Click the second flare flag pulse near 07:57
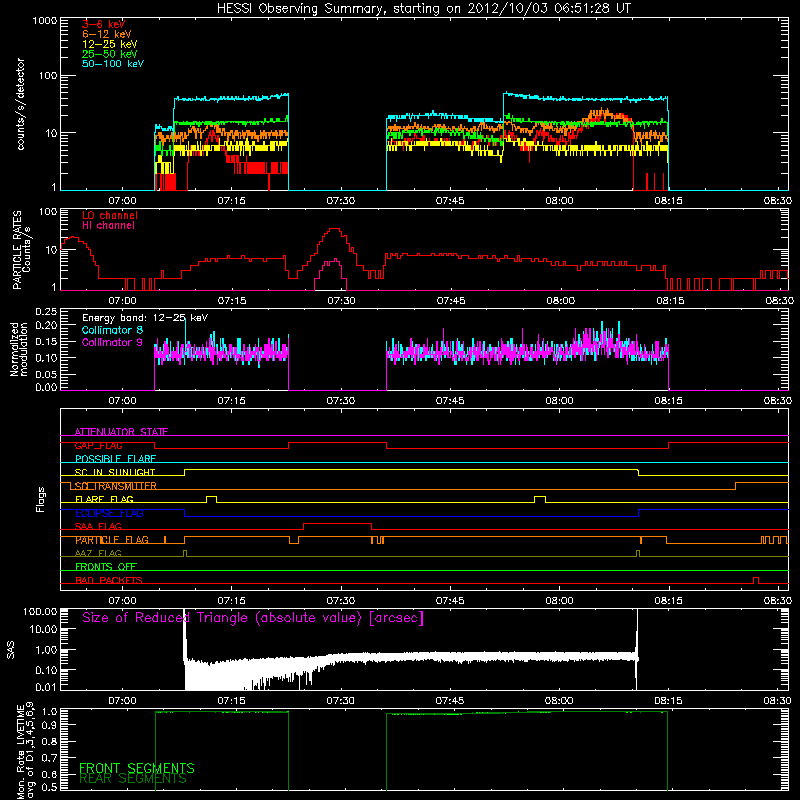800x800 pixels. click(540, 499)
